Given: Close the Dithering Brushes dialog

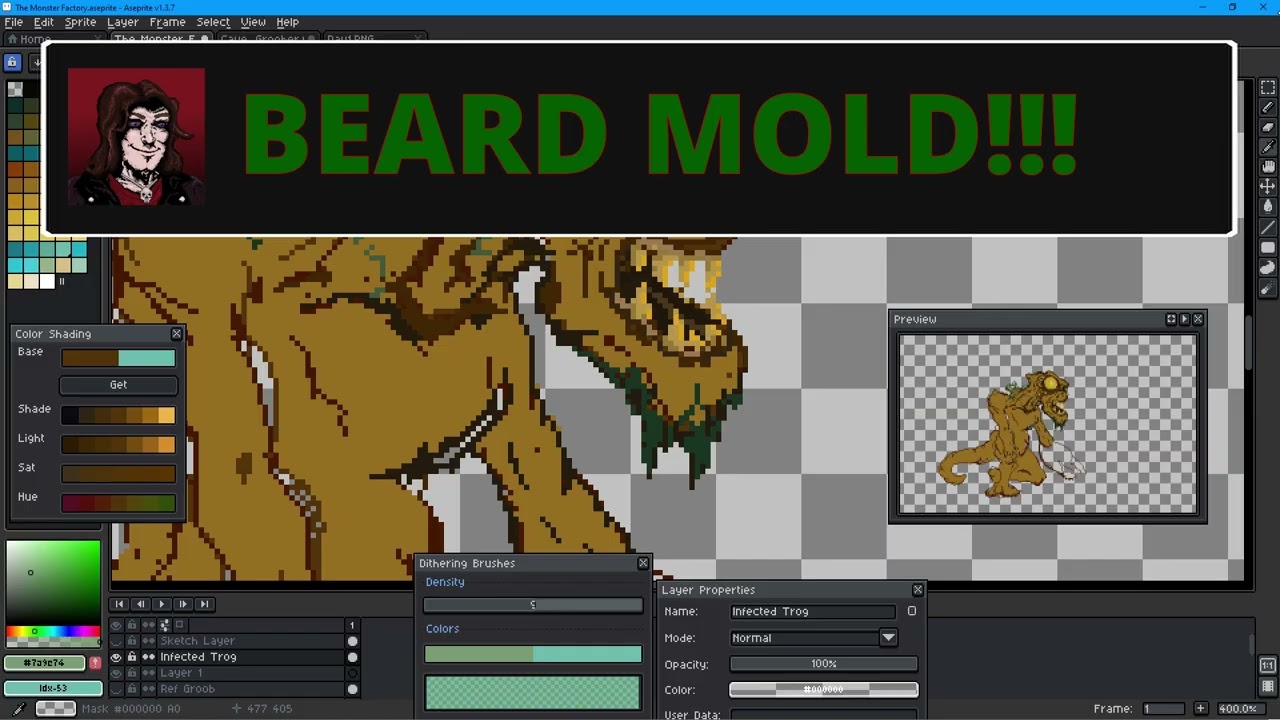Looking at the screenshot, I should tap(643, 563).
